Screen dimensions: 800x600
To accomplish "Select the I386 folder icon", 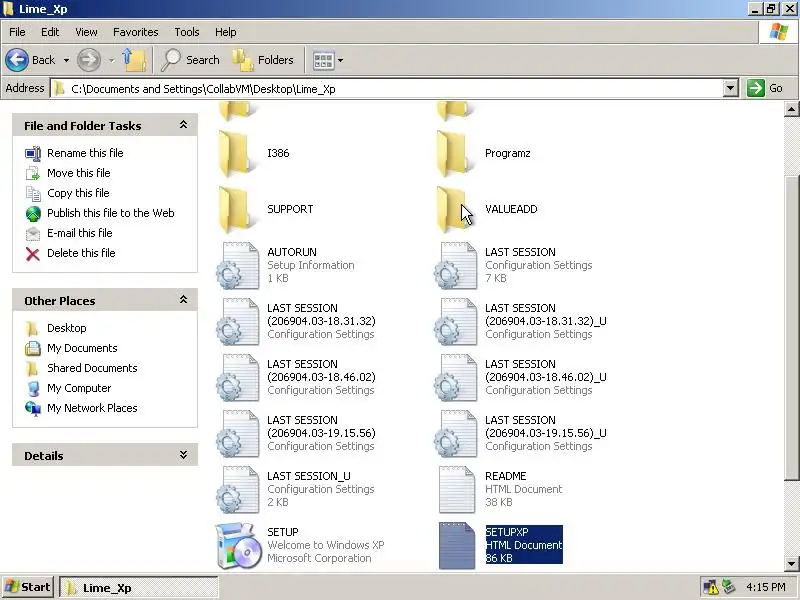I will pos(236,153).
